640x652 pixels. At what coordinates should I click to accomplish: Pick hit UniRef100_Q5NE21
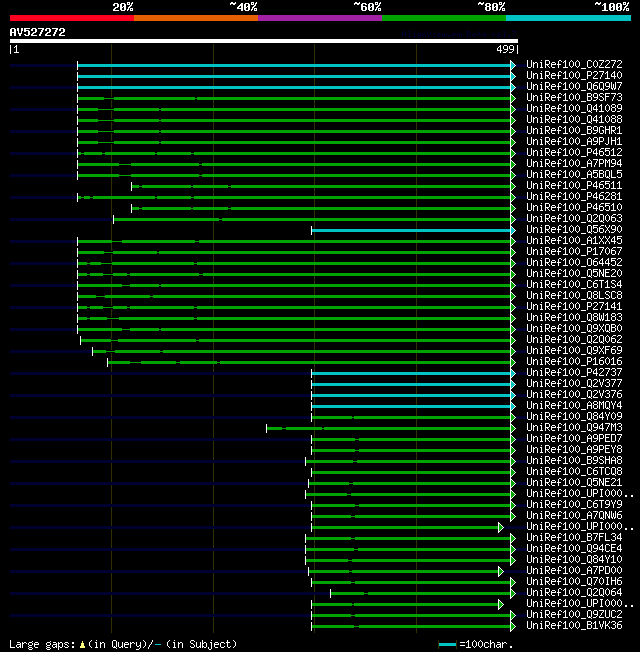(x=574, y=483)
